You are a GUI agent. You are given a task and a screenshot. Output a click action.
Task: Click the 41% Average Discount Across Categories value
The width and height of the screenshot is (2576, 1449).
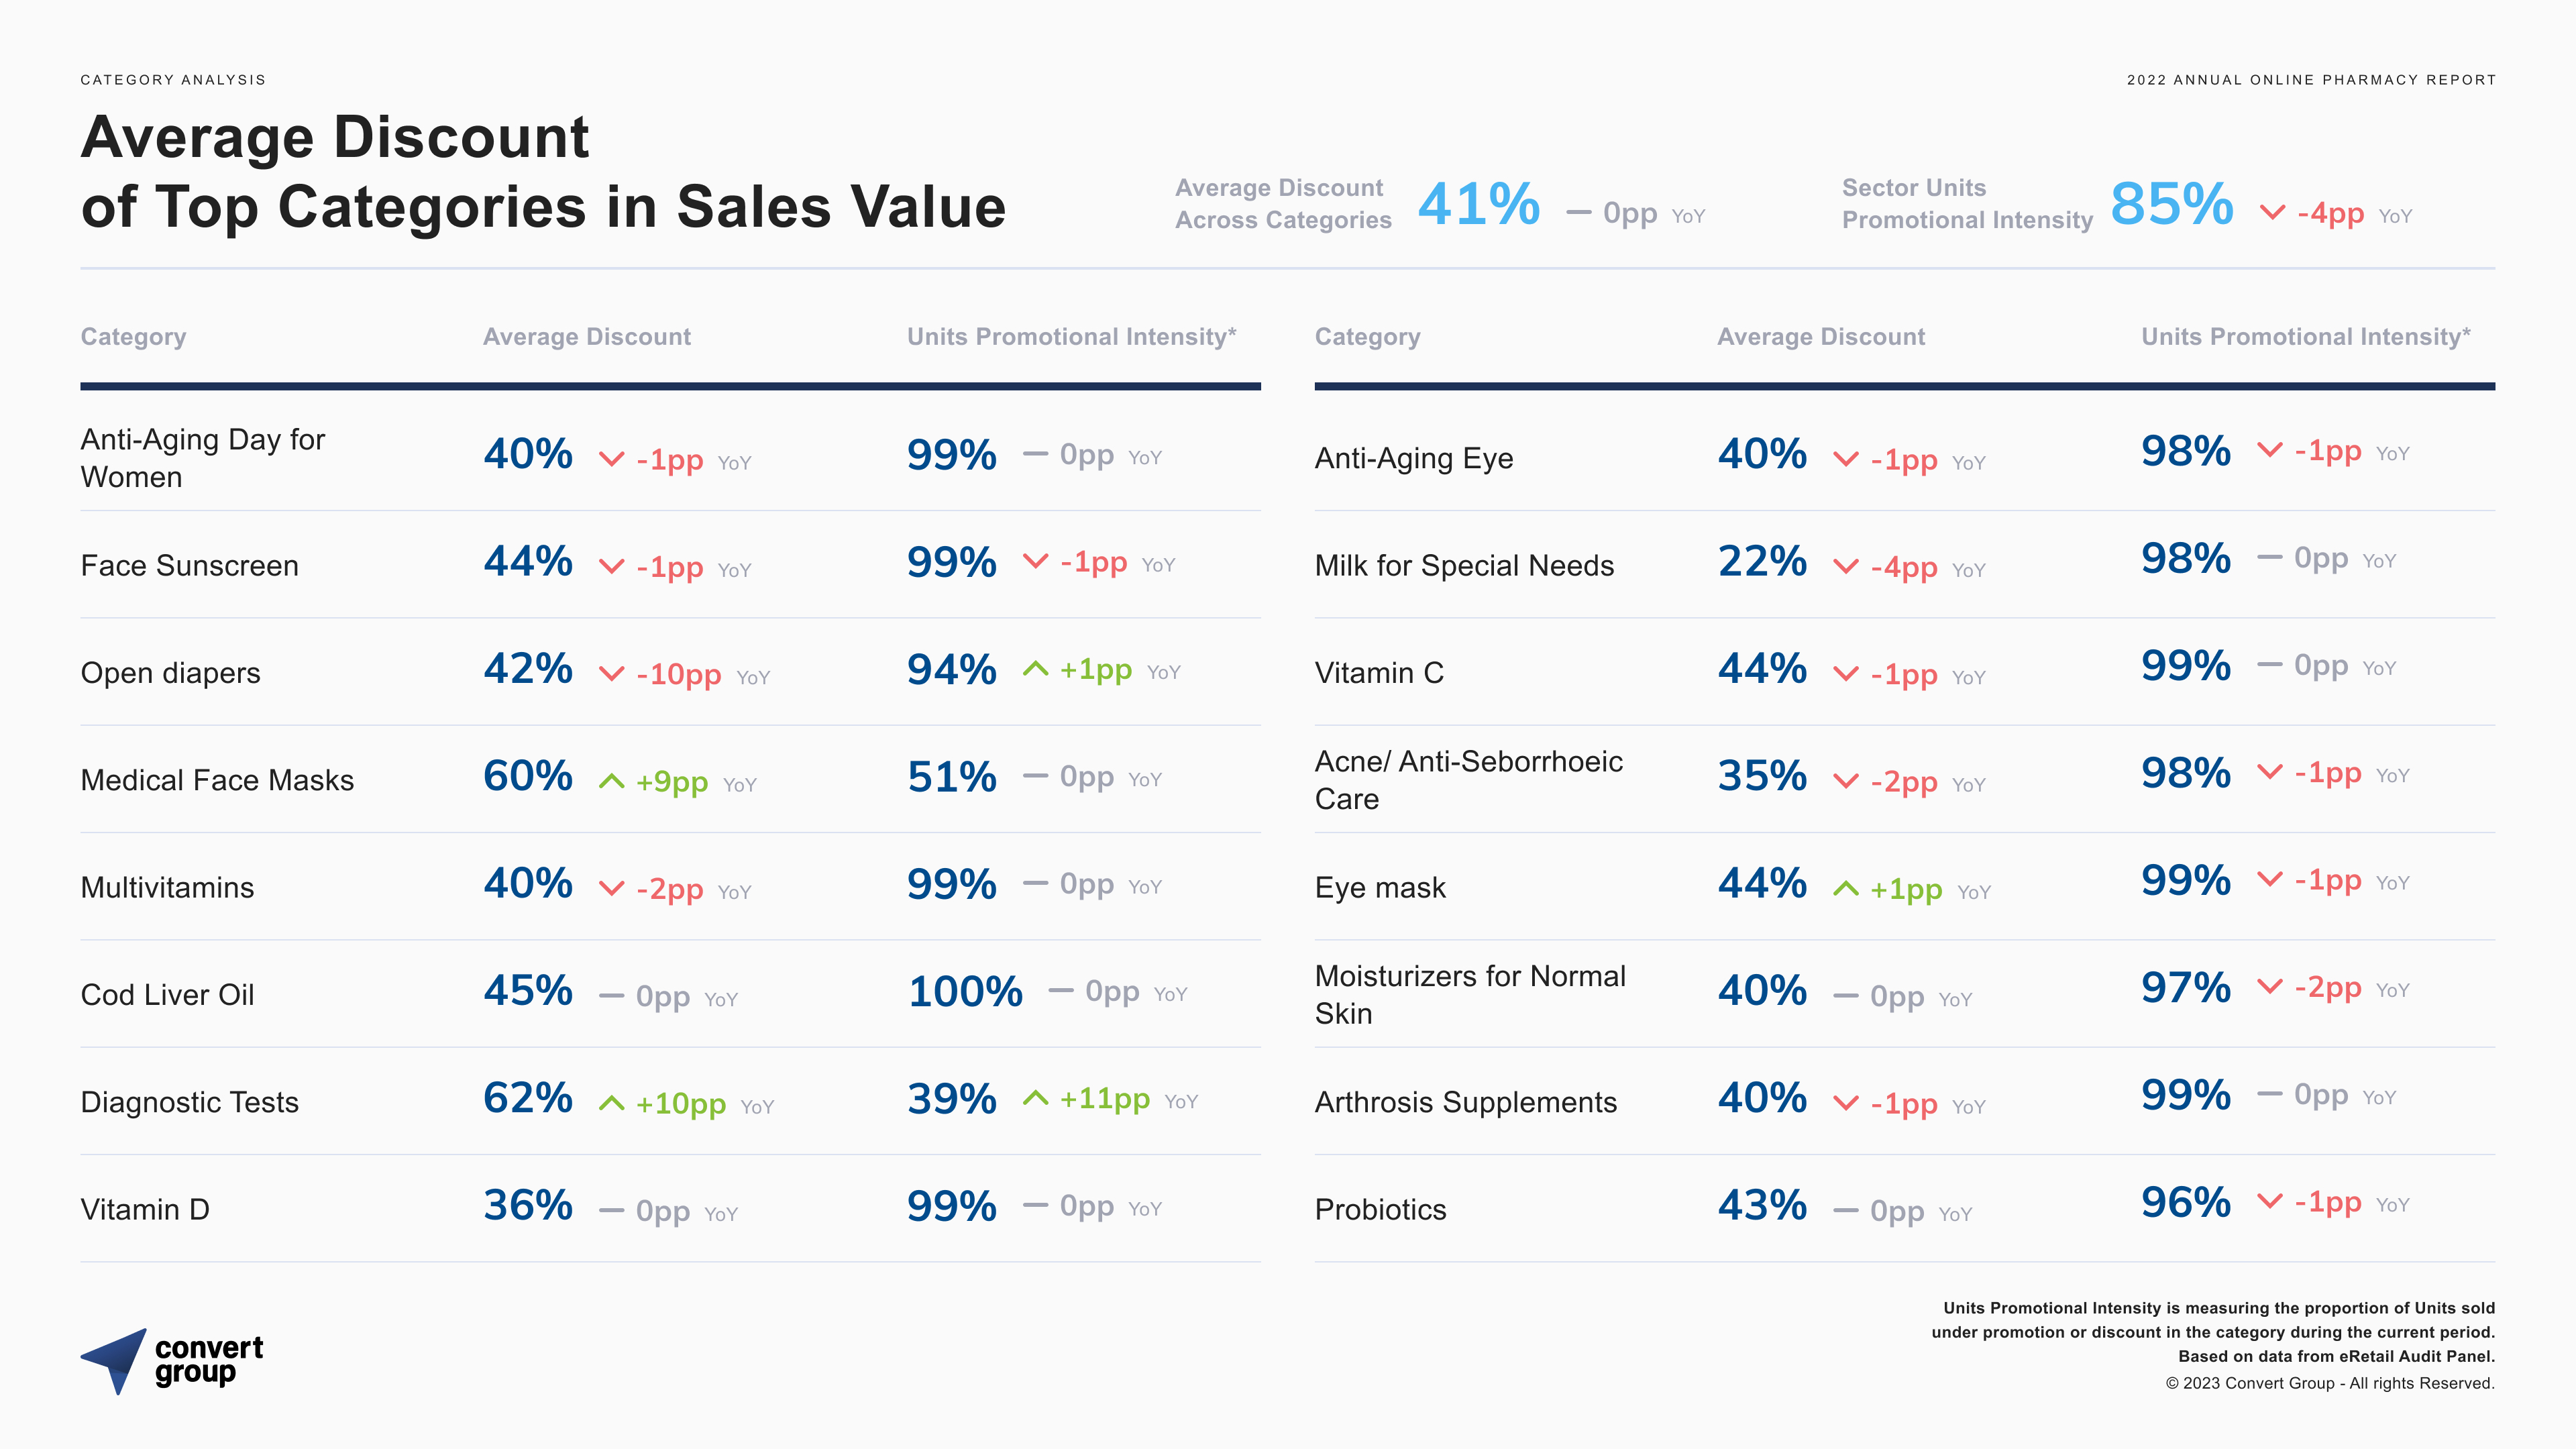1478,204
